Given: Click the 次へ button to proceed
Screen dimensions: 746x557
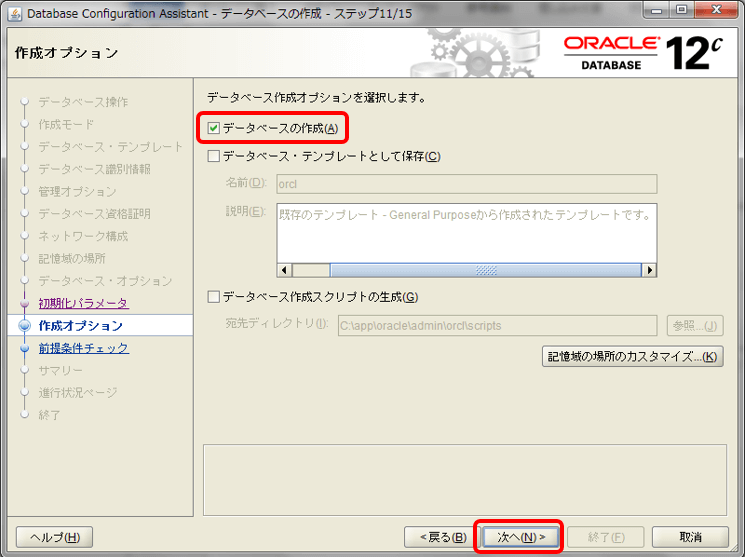Looking at the screenshot, I should (521, 537).
